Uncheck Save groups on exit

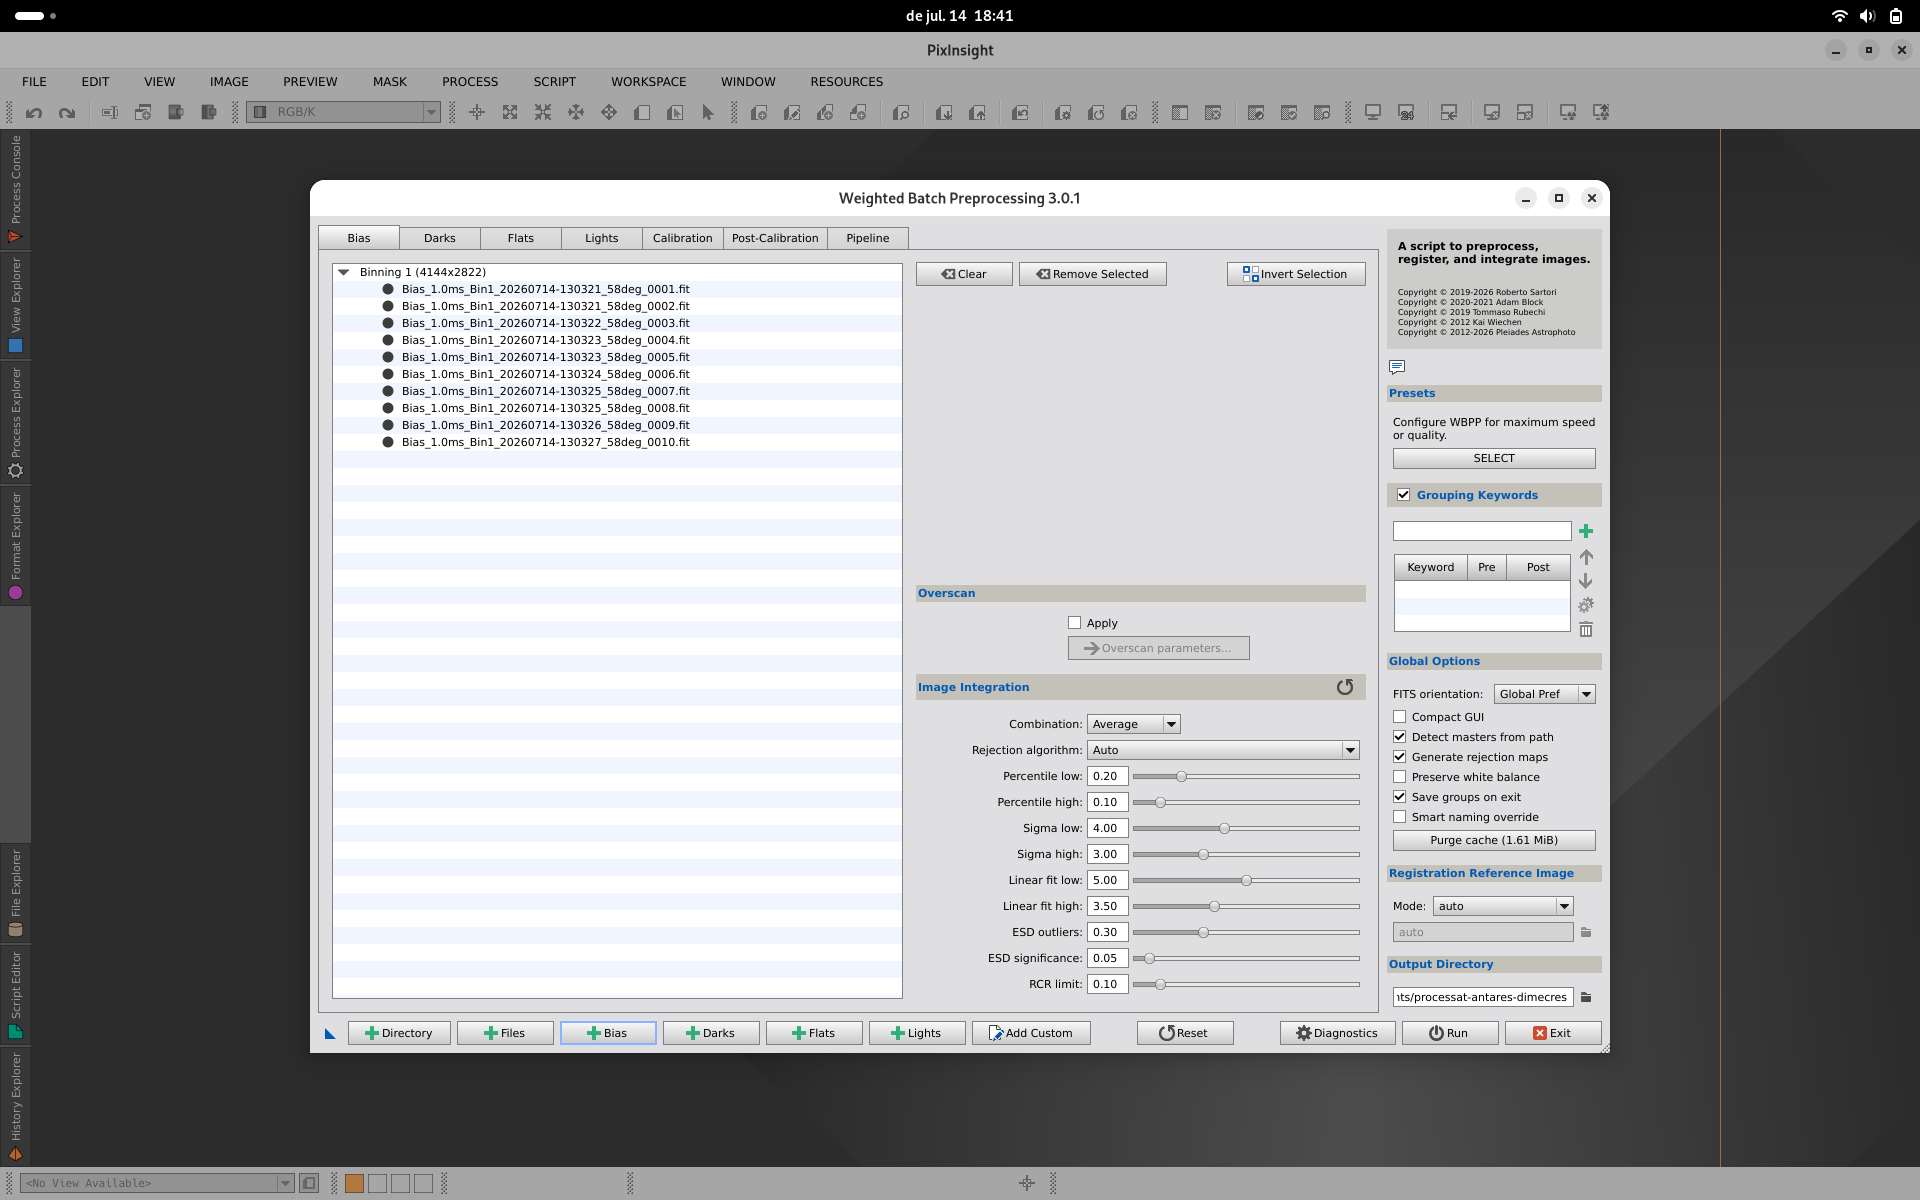coord(1400,797)
